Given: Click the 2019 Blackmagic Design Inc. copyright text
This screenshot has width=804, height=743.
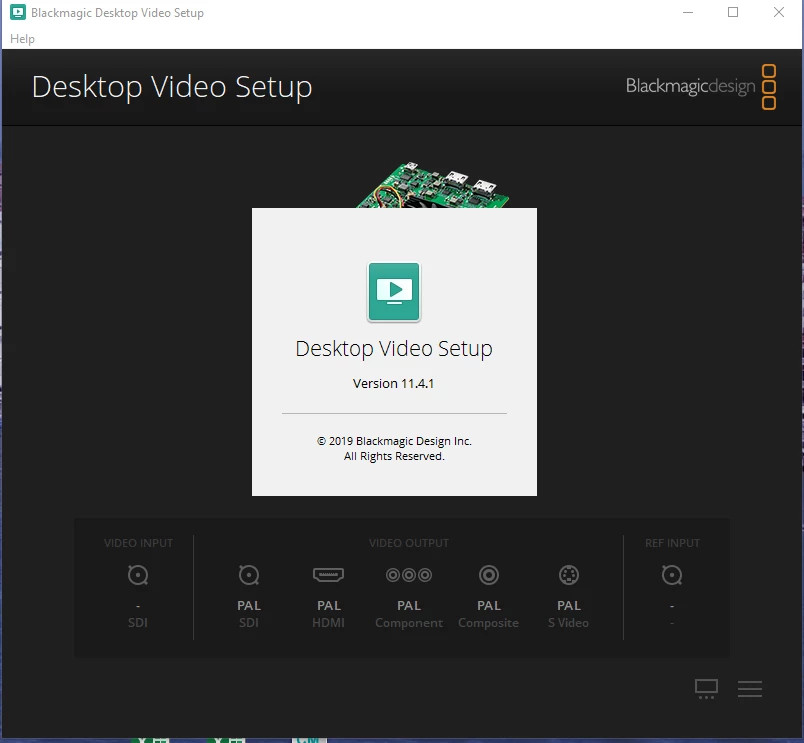Looking at the screenshot, I should click(394, 441).
